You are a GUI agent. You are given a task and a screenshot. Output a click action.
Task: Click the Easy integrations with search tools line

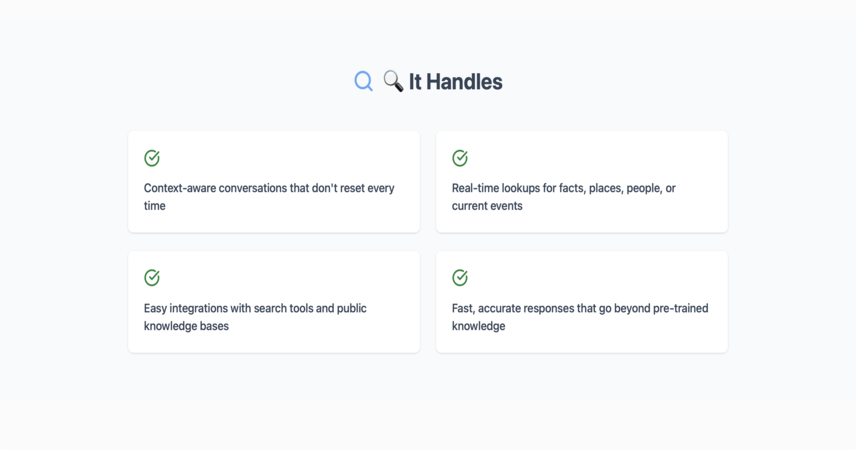coord(255,308)
